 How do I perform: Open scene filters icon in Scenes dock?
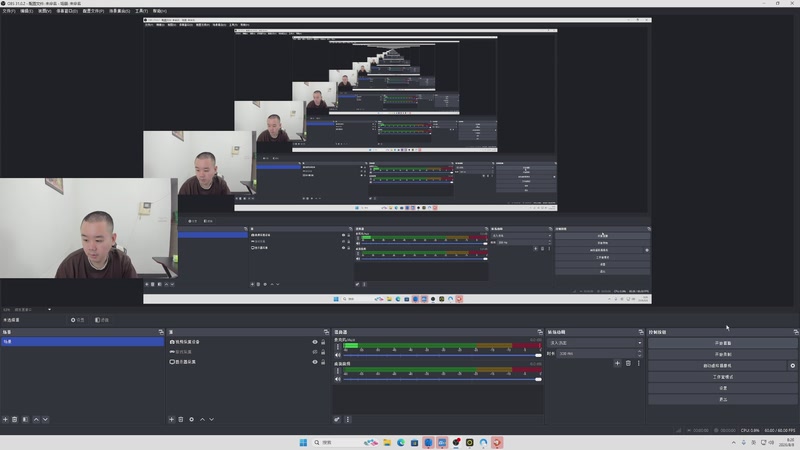click(x=25, y=419)
